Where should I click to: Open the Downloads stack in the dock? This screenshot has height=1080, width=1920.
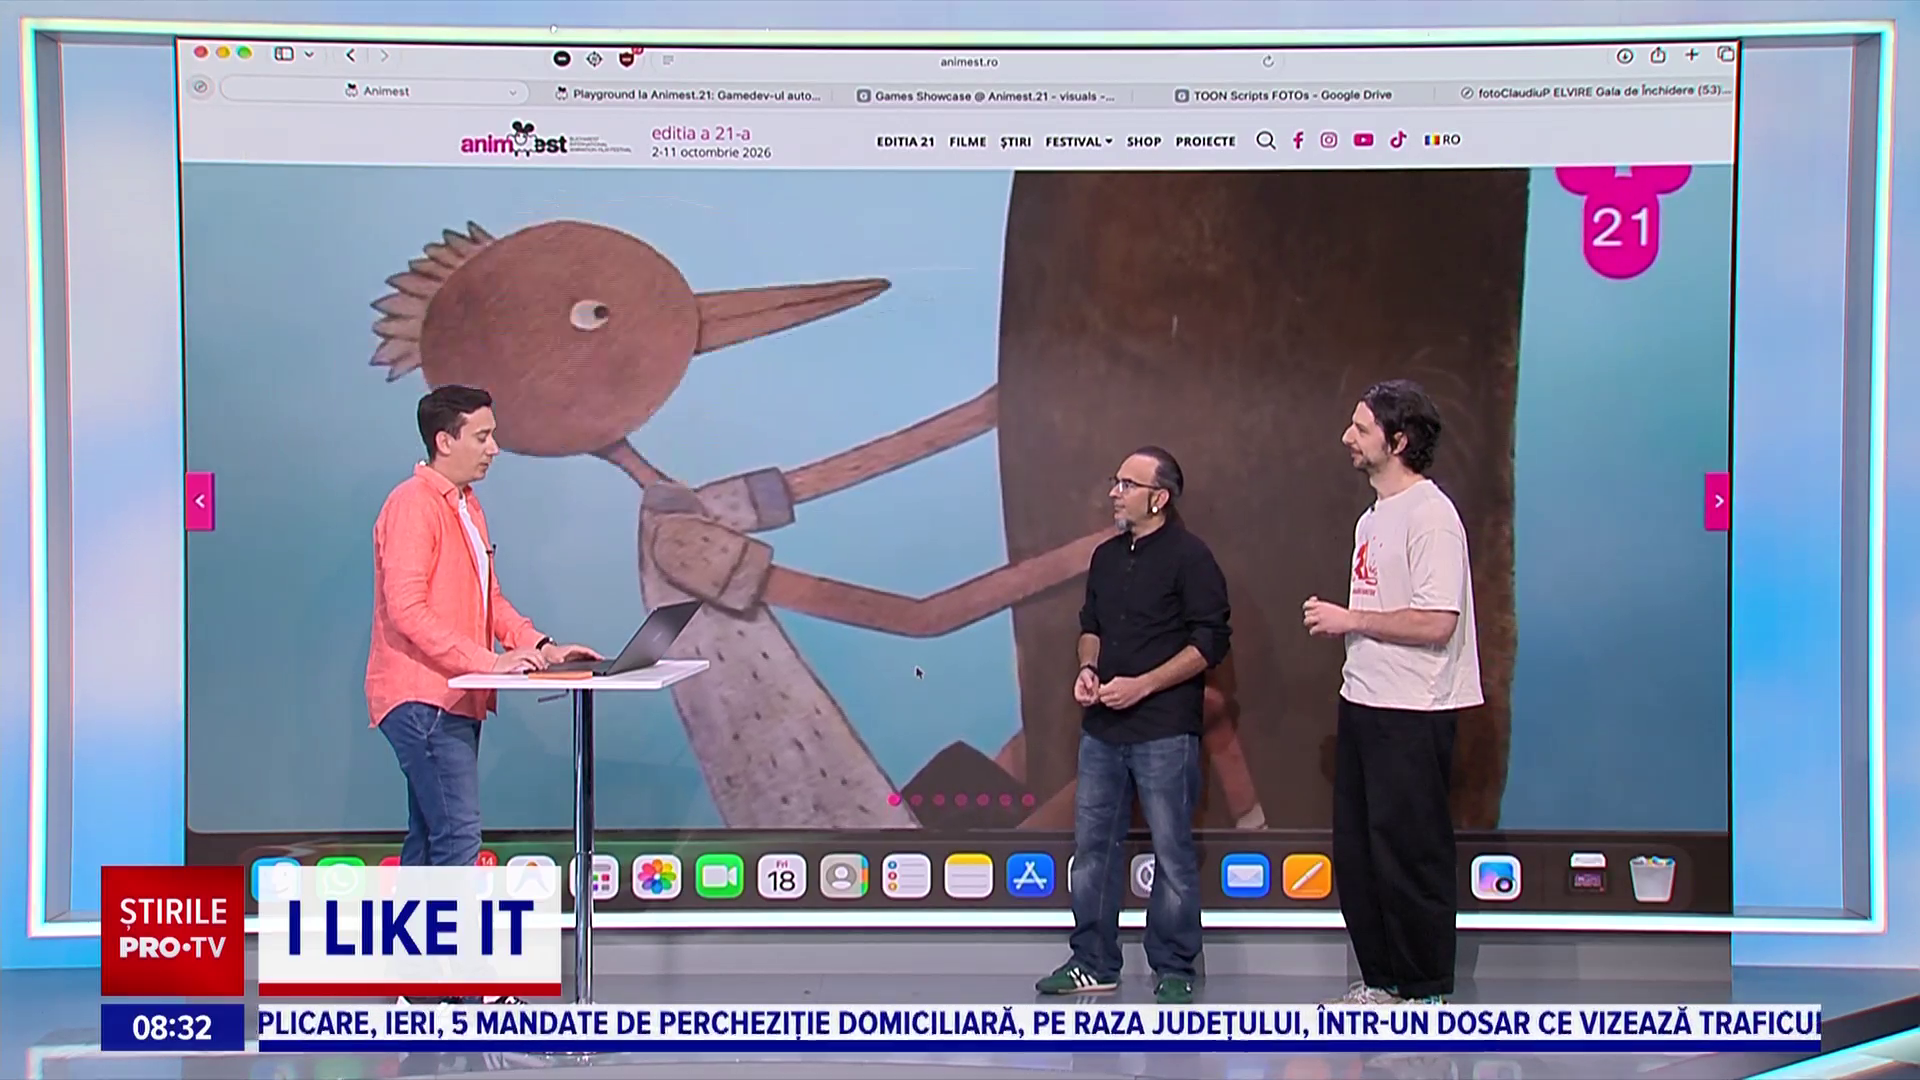pyautogui.click(x=1588, y=875)
